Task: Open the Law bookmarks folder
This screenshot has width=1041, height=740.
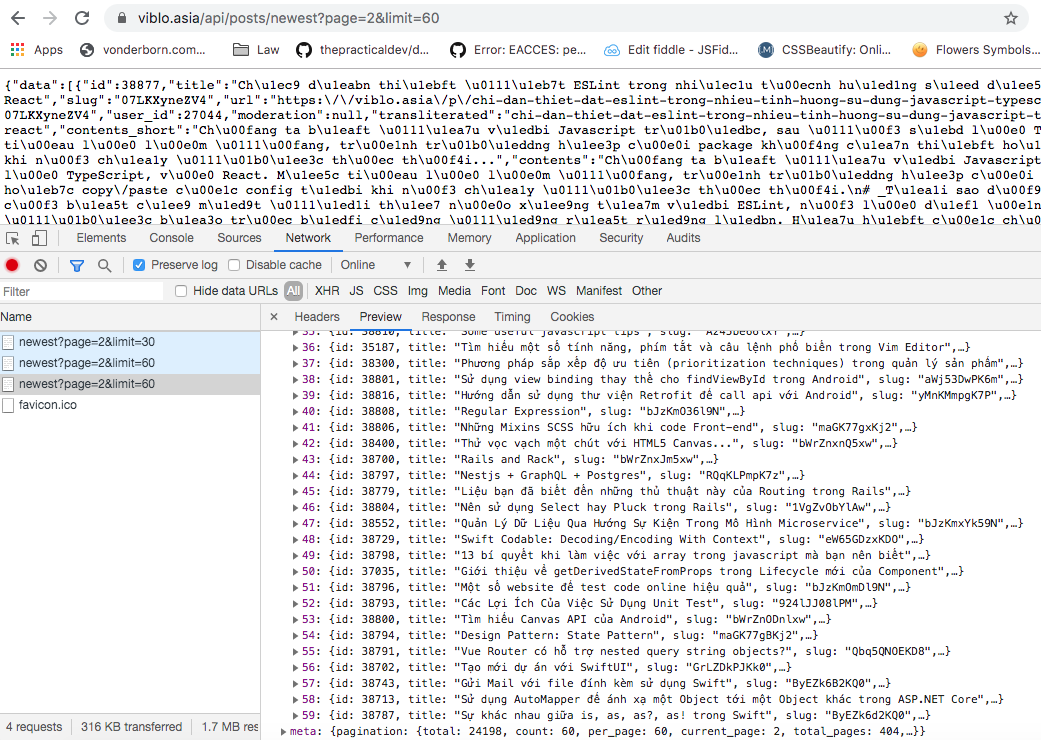Action: (256, 50)
